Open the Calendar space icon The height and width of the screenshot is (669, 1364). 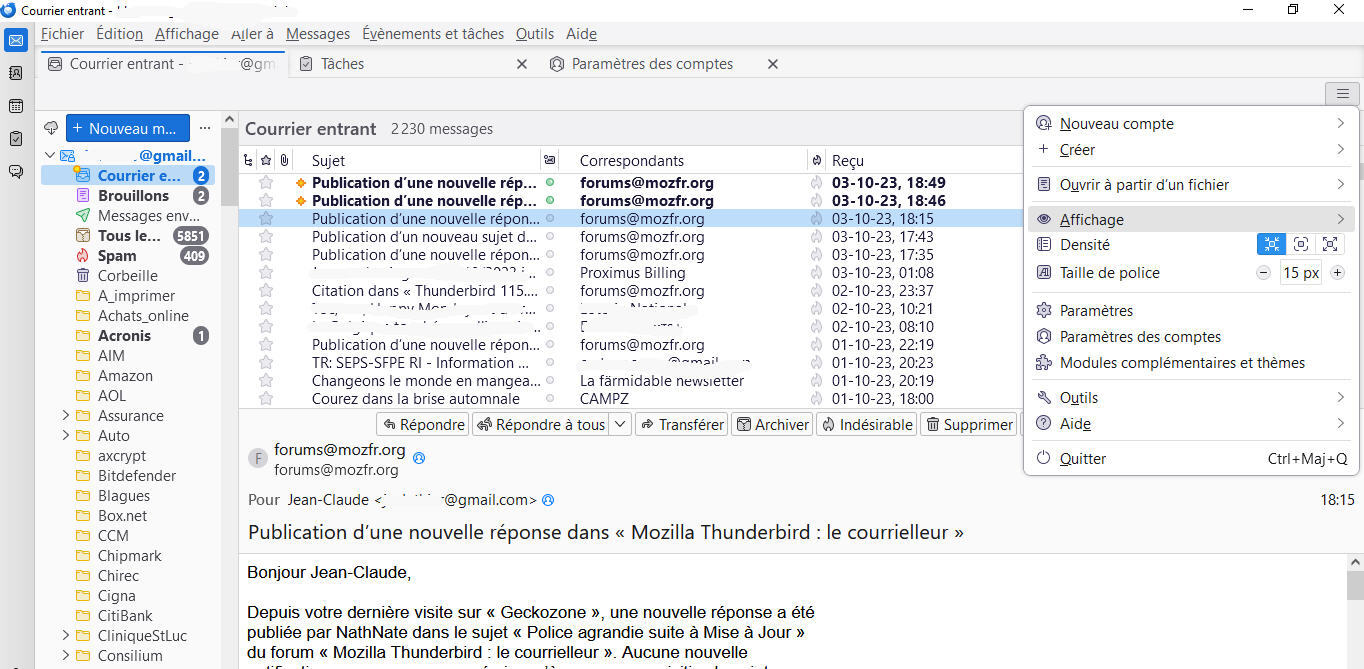tap(16, 106)
